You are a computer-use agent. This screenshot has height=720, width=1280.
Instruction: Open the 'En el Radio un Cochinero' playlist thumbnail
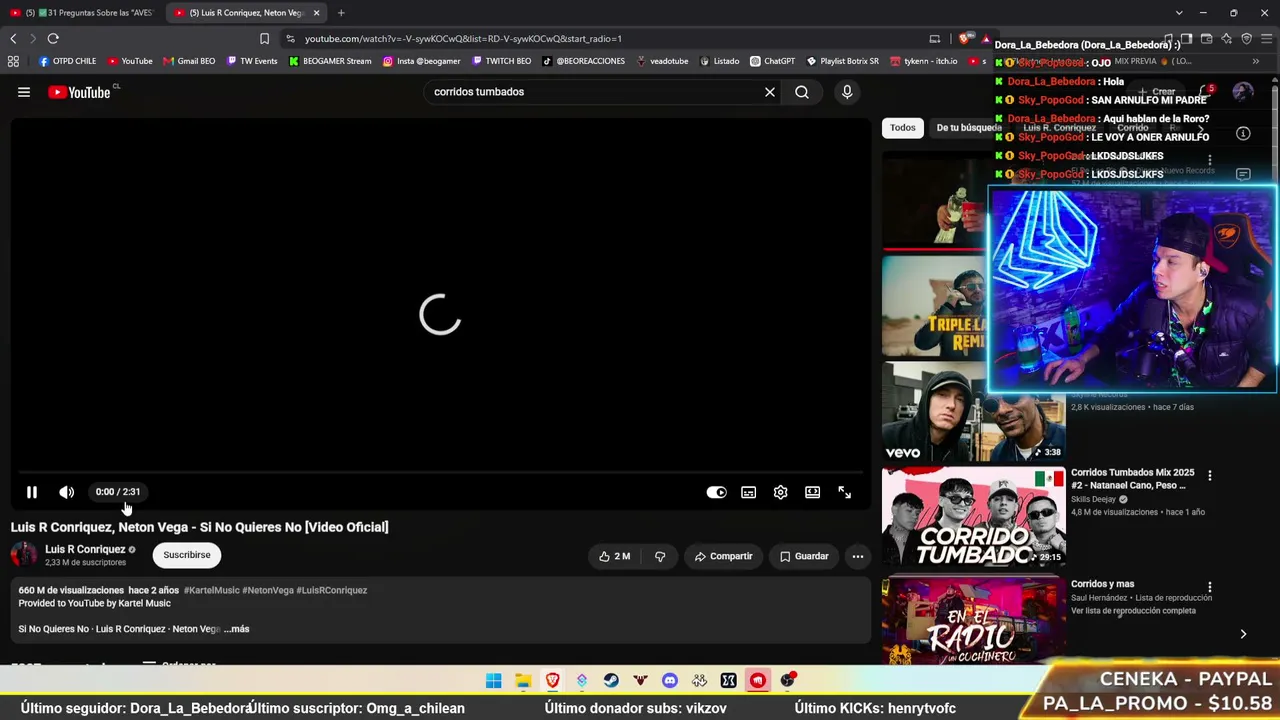(x=973, y=620)
